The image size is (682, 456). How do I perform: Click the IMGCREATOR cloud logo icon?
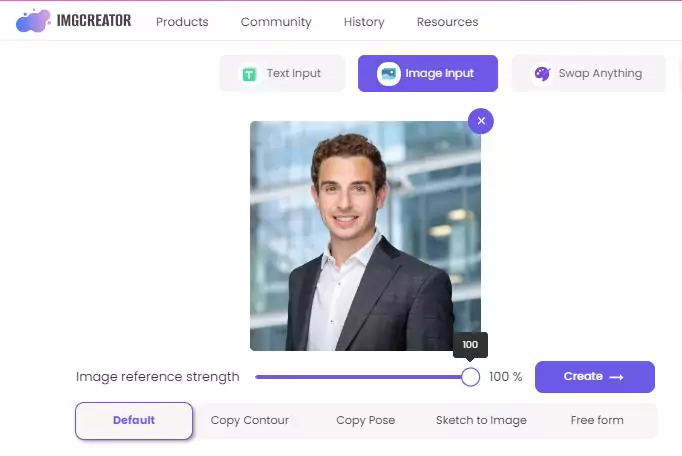[x=33, y=20]
